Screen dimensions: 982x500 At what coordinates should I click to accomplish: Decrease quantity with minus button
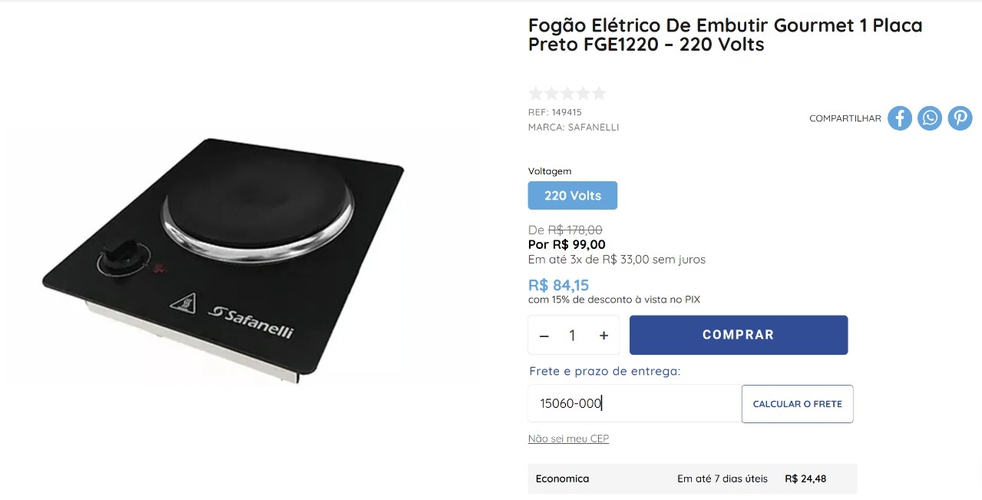pos(544,336)
